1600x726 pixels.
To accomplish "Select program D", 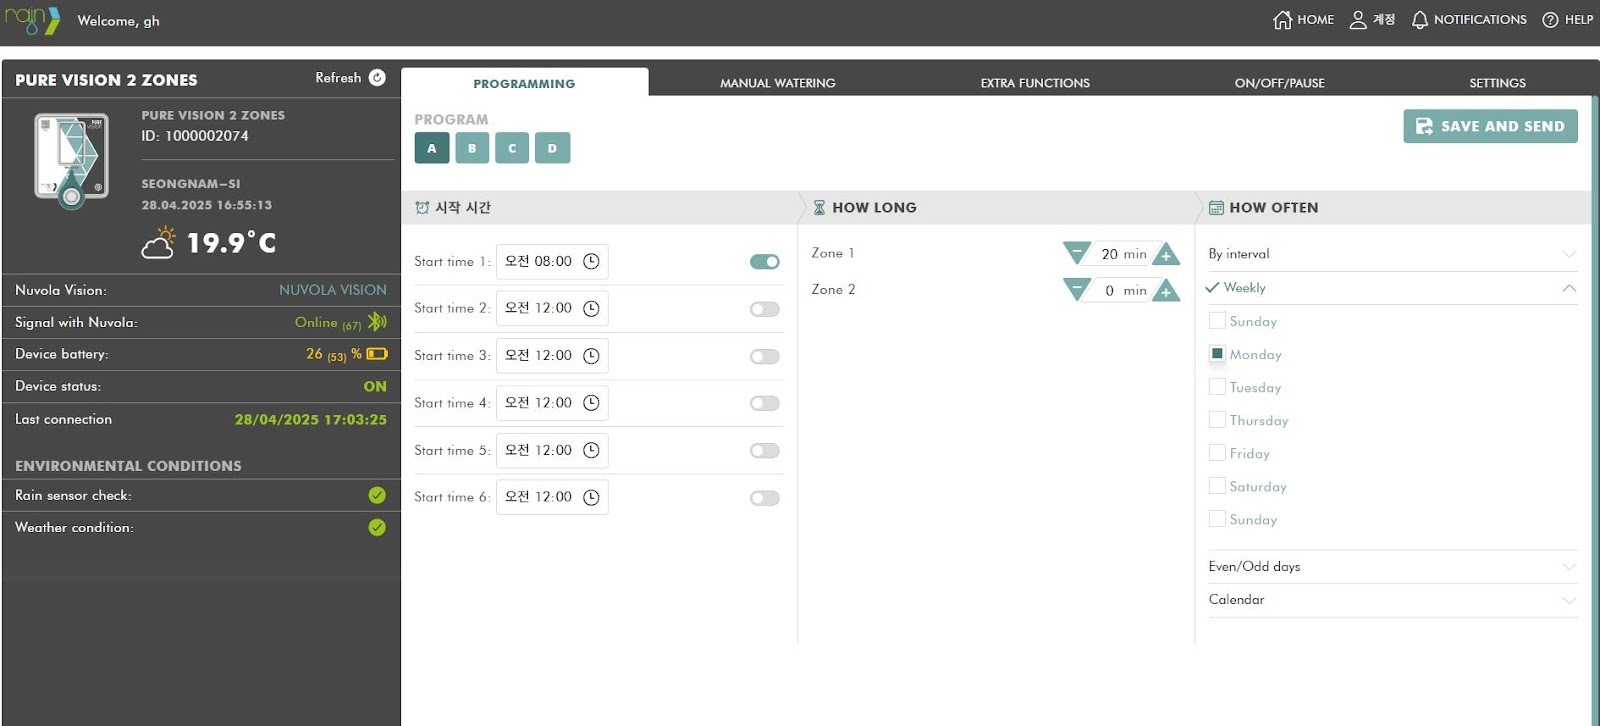I will click(552, 148).
